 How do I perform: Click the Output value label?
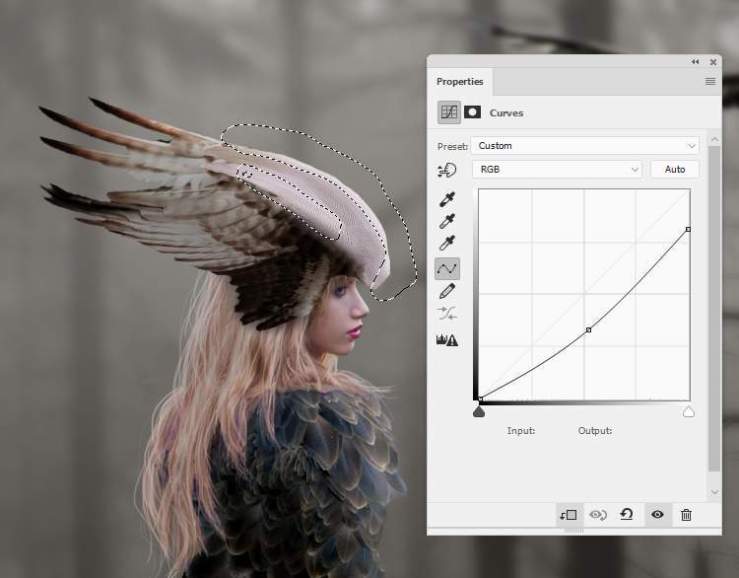point(595,430)
